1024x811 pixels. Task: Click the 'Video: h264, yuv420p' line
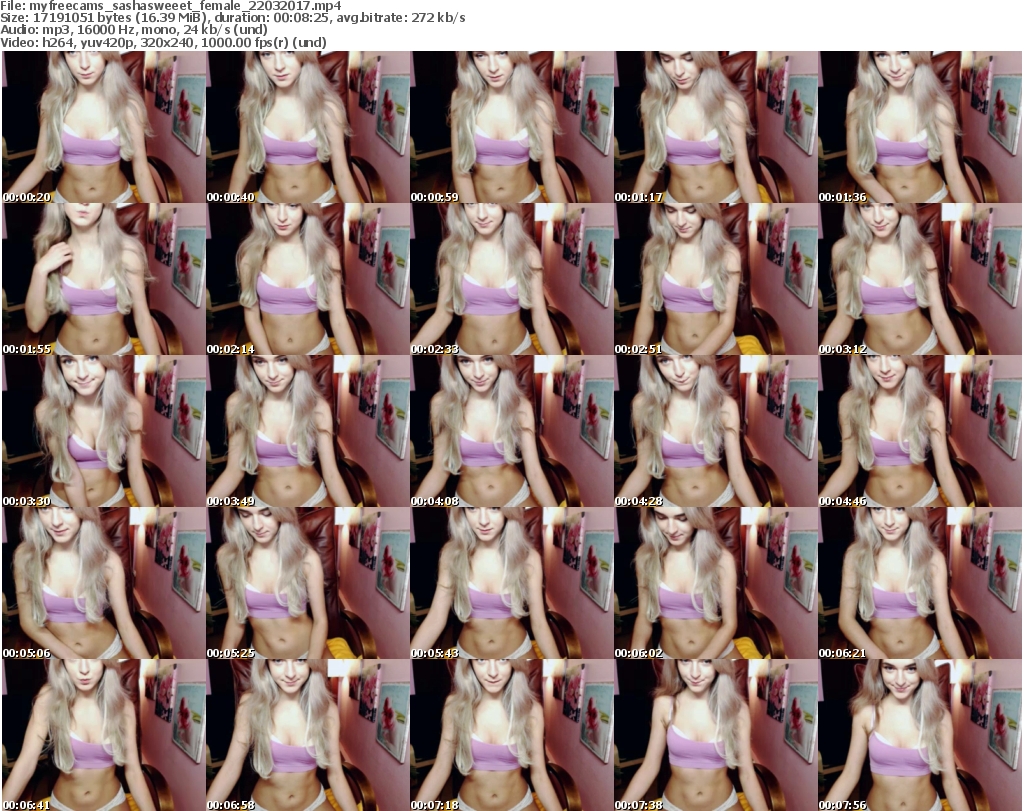[x=163, y=42]
